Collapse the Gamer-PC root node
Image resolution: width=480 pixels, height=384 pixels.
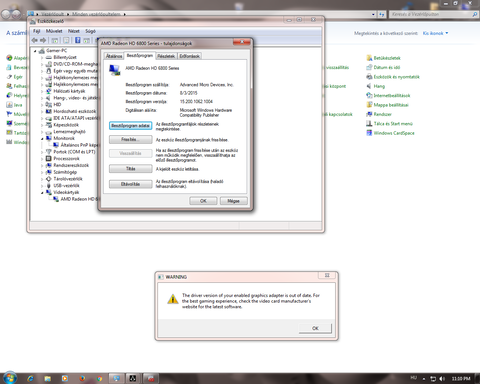[35, 51]
